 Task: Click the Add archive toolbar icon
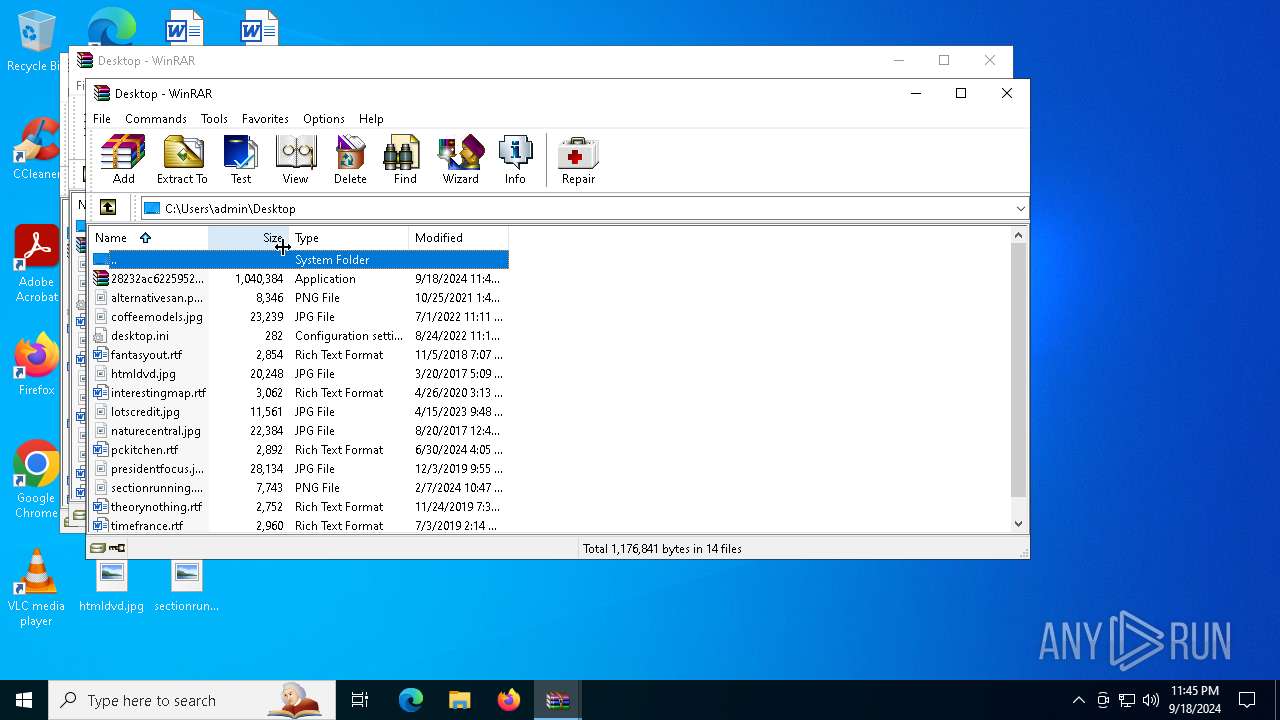click(x=123, y=160)
